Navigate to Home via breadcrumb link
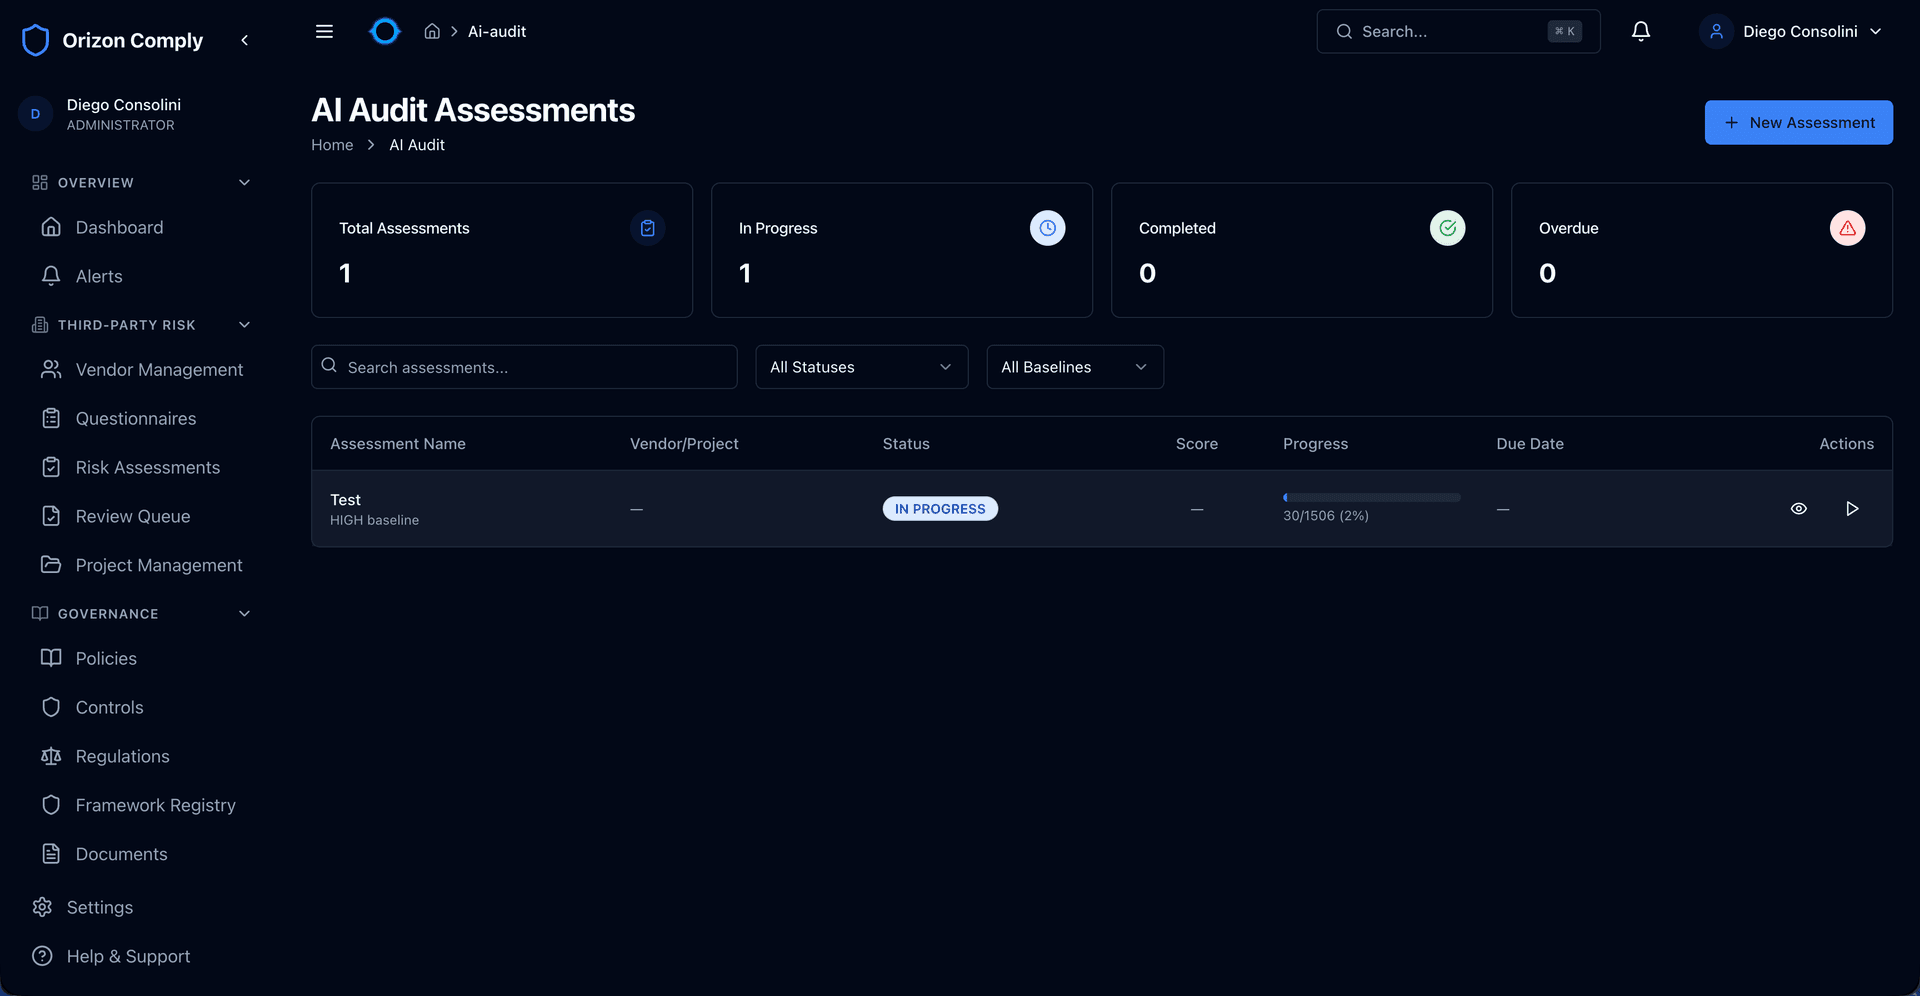 click(332, 144)
